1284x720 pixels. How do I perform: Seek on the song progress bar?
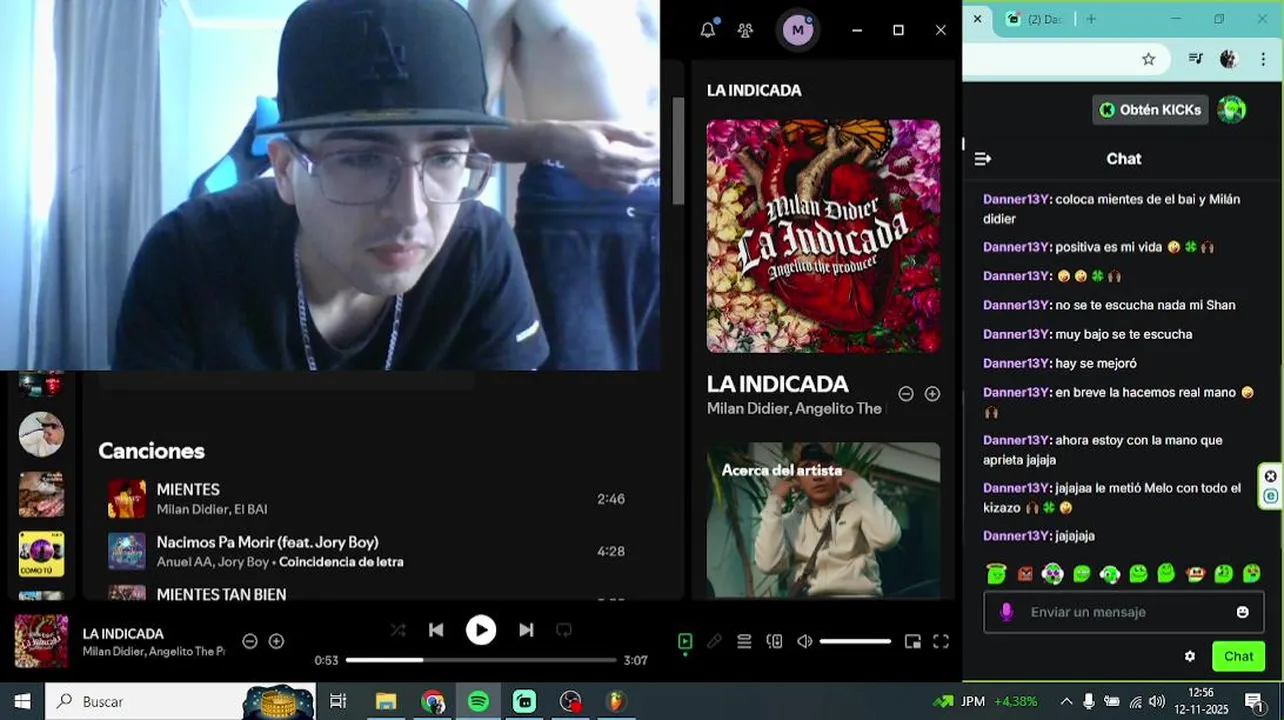(481, 660)
